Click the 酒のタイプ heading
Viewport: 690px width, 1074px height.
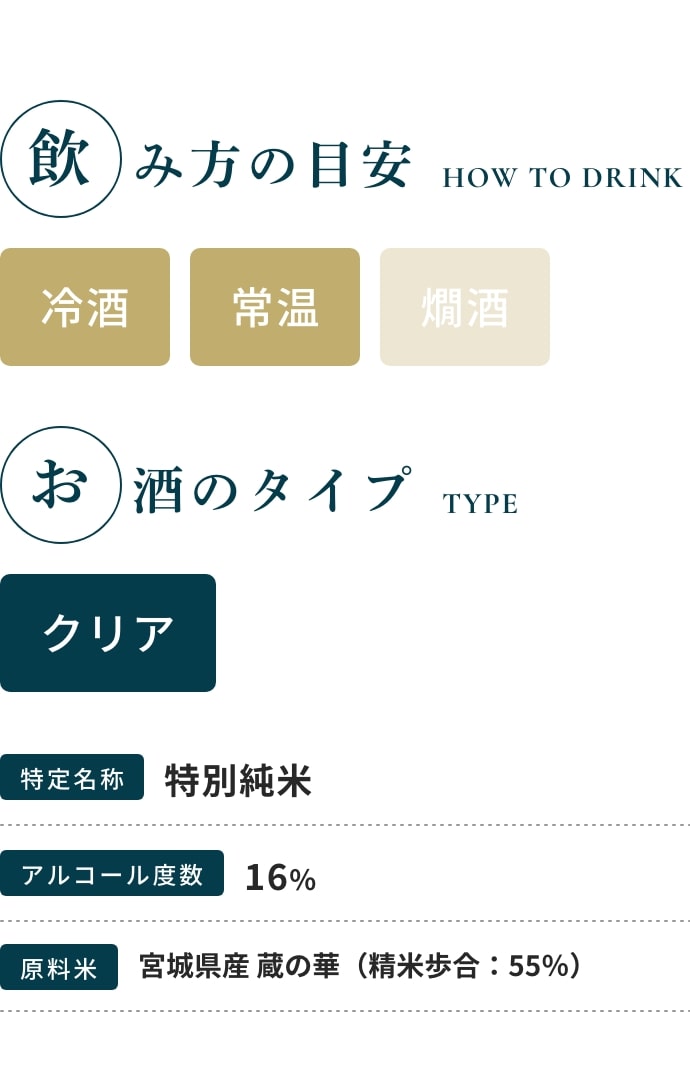272,489
